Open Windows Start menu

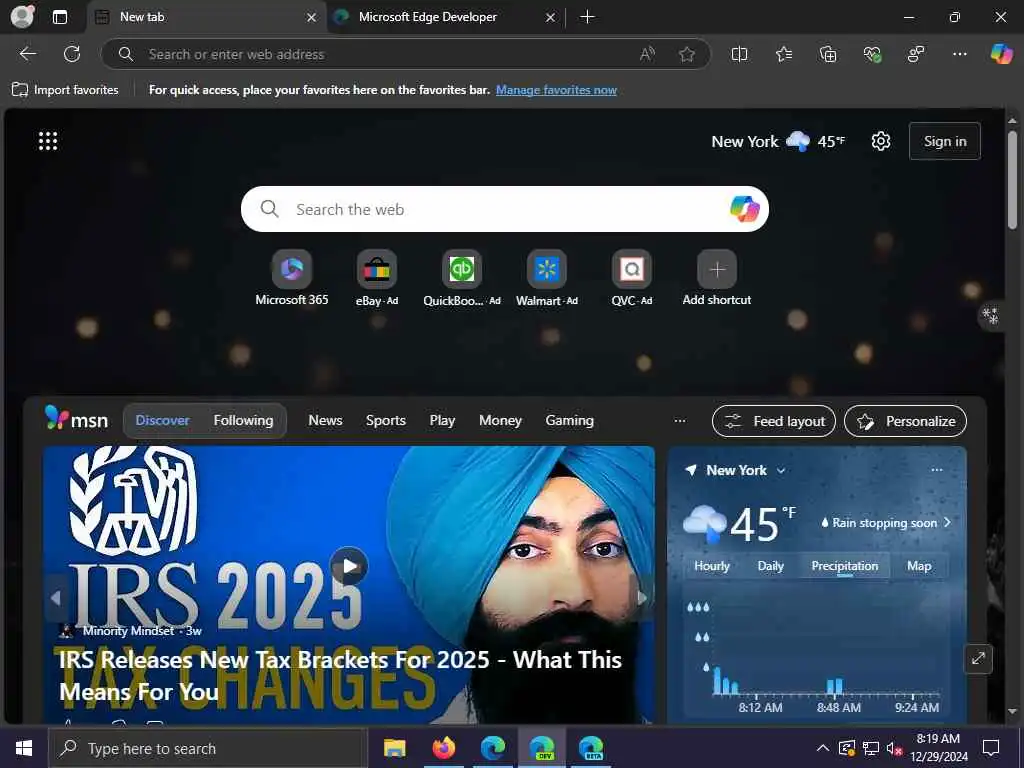24,748
